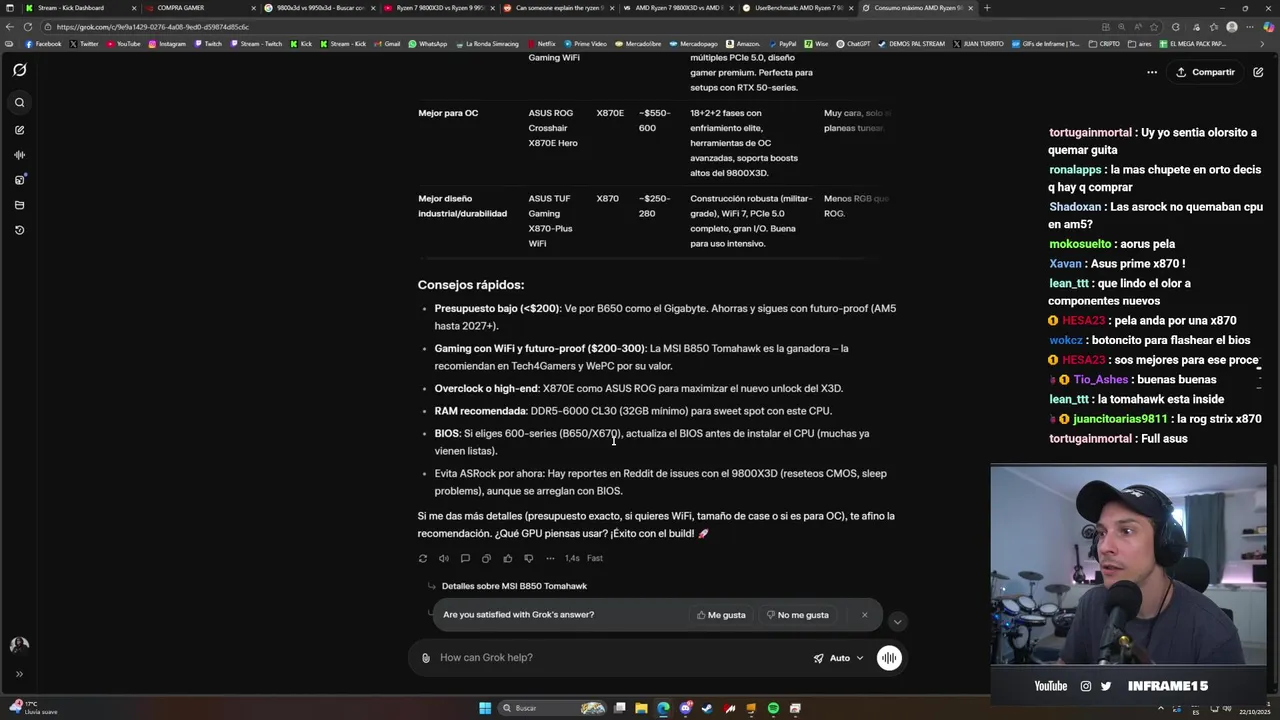Image resolution: width=1280 pixels, height=720 pixels.
Task: Open the user avatar at sidebar bottom
Action: point(19,646)
